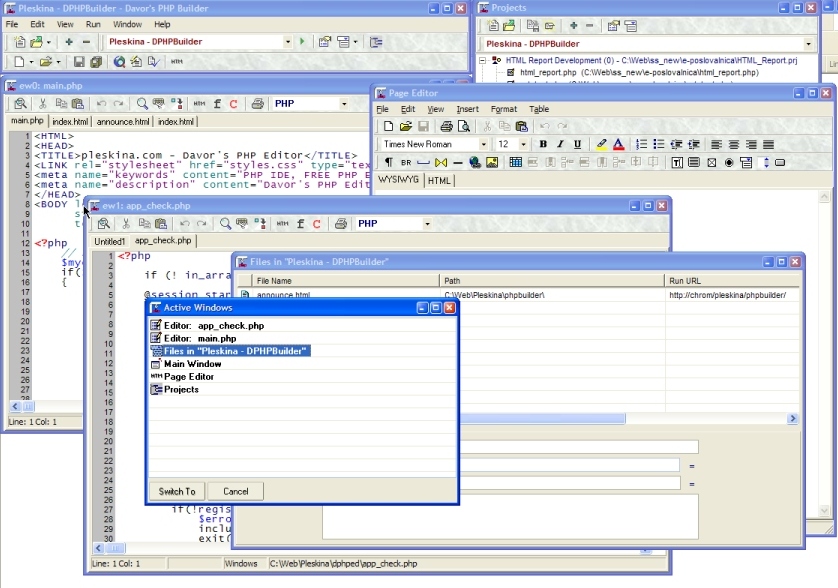Click the font color icon in Page Editor
838x588 pixels.
tap(618, 144)
